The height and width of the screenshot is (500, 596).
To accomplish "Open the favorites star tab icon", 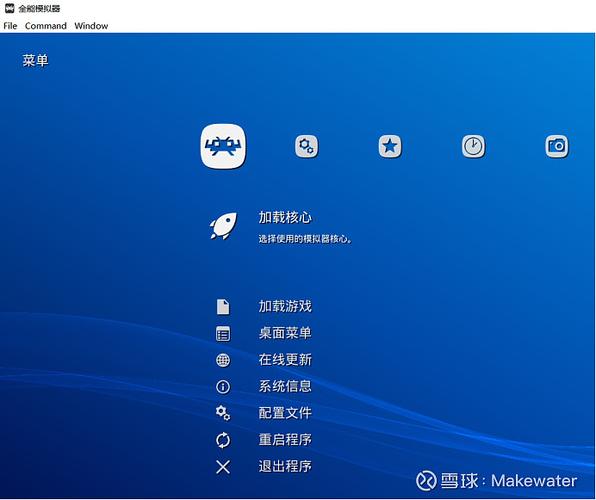I will click(390, 146).
